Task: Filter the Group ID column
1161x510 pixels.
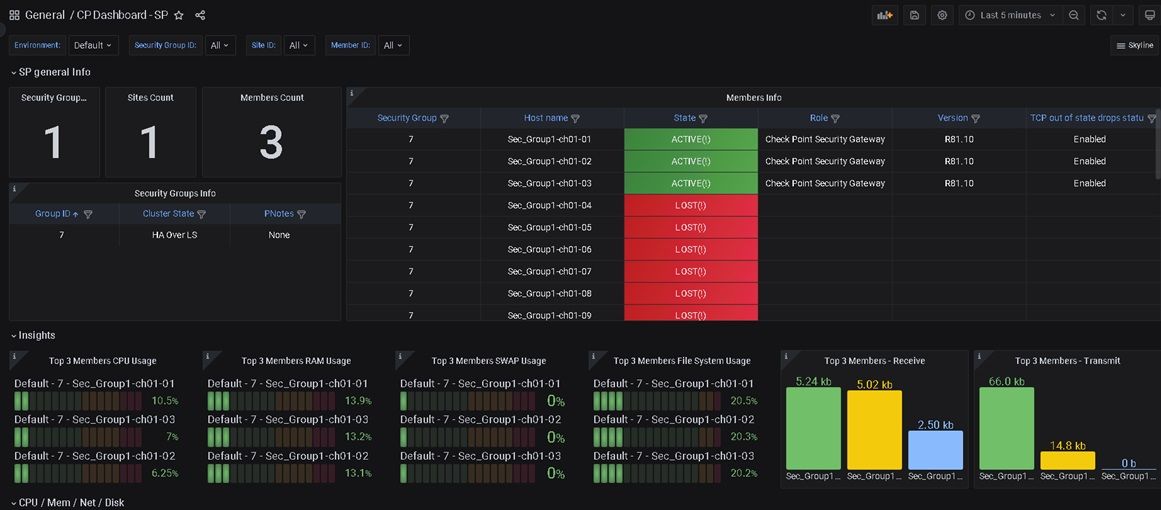Action: [x=87, y=214]
